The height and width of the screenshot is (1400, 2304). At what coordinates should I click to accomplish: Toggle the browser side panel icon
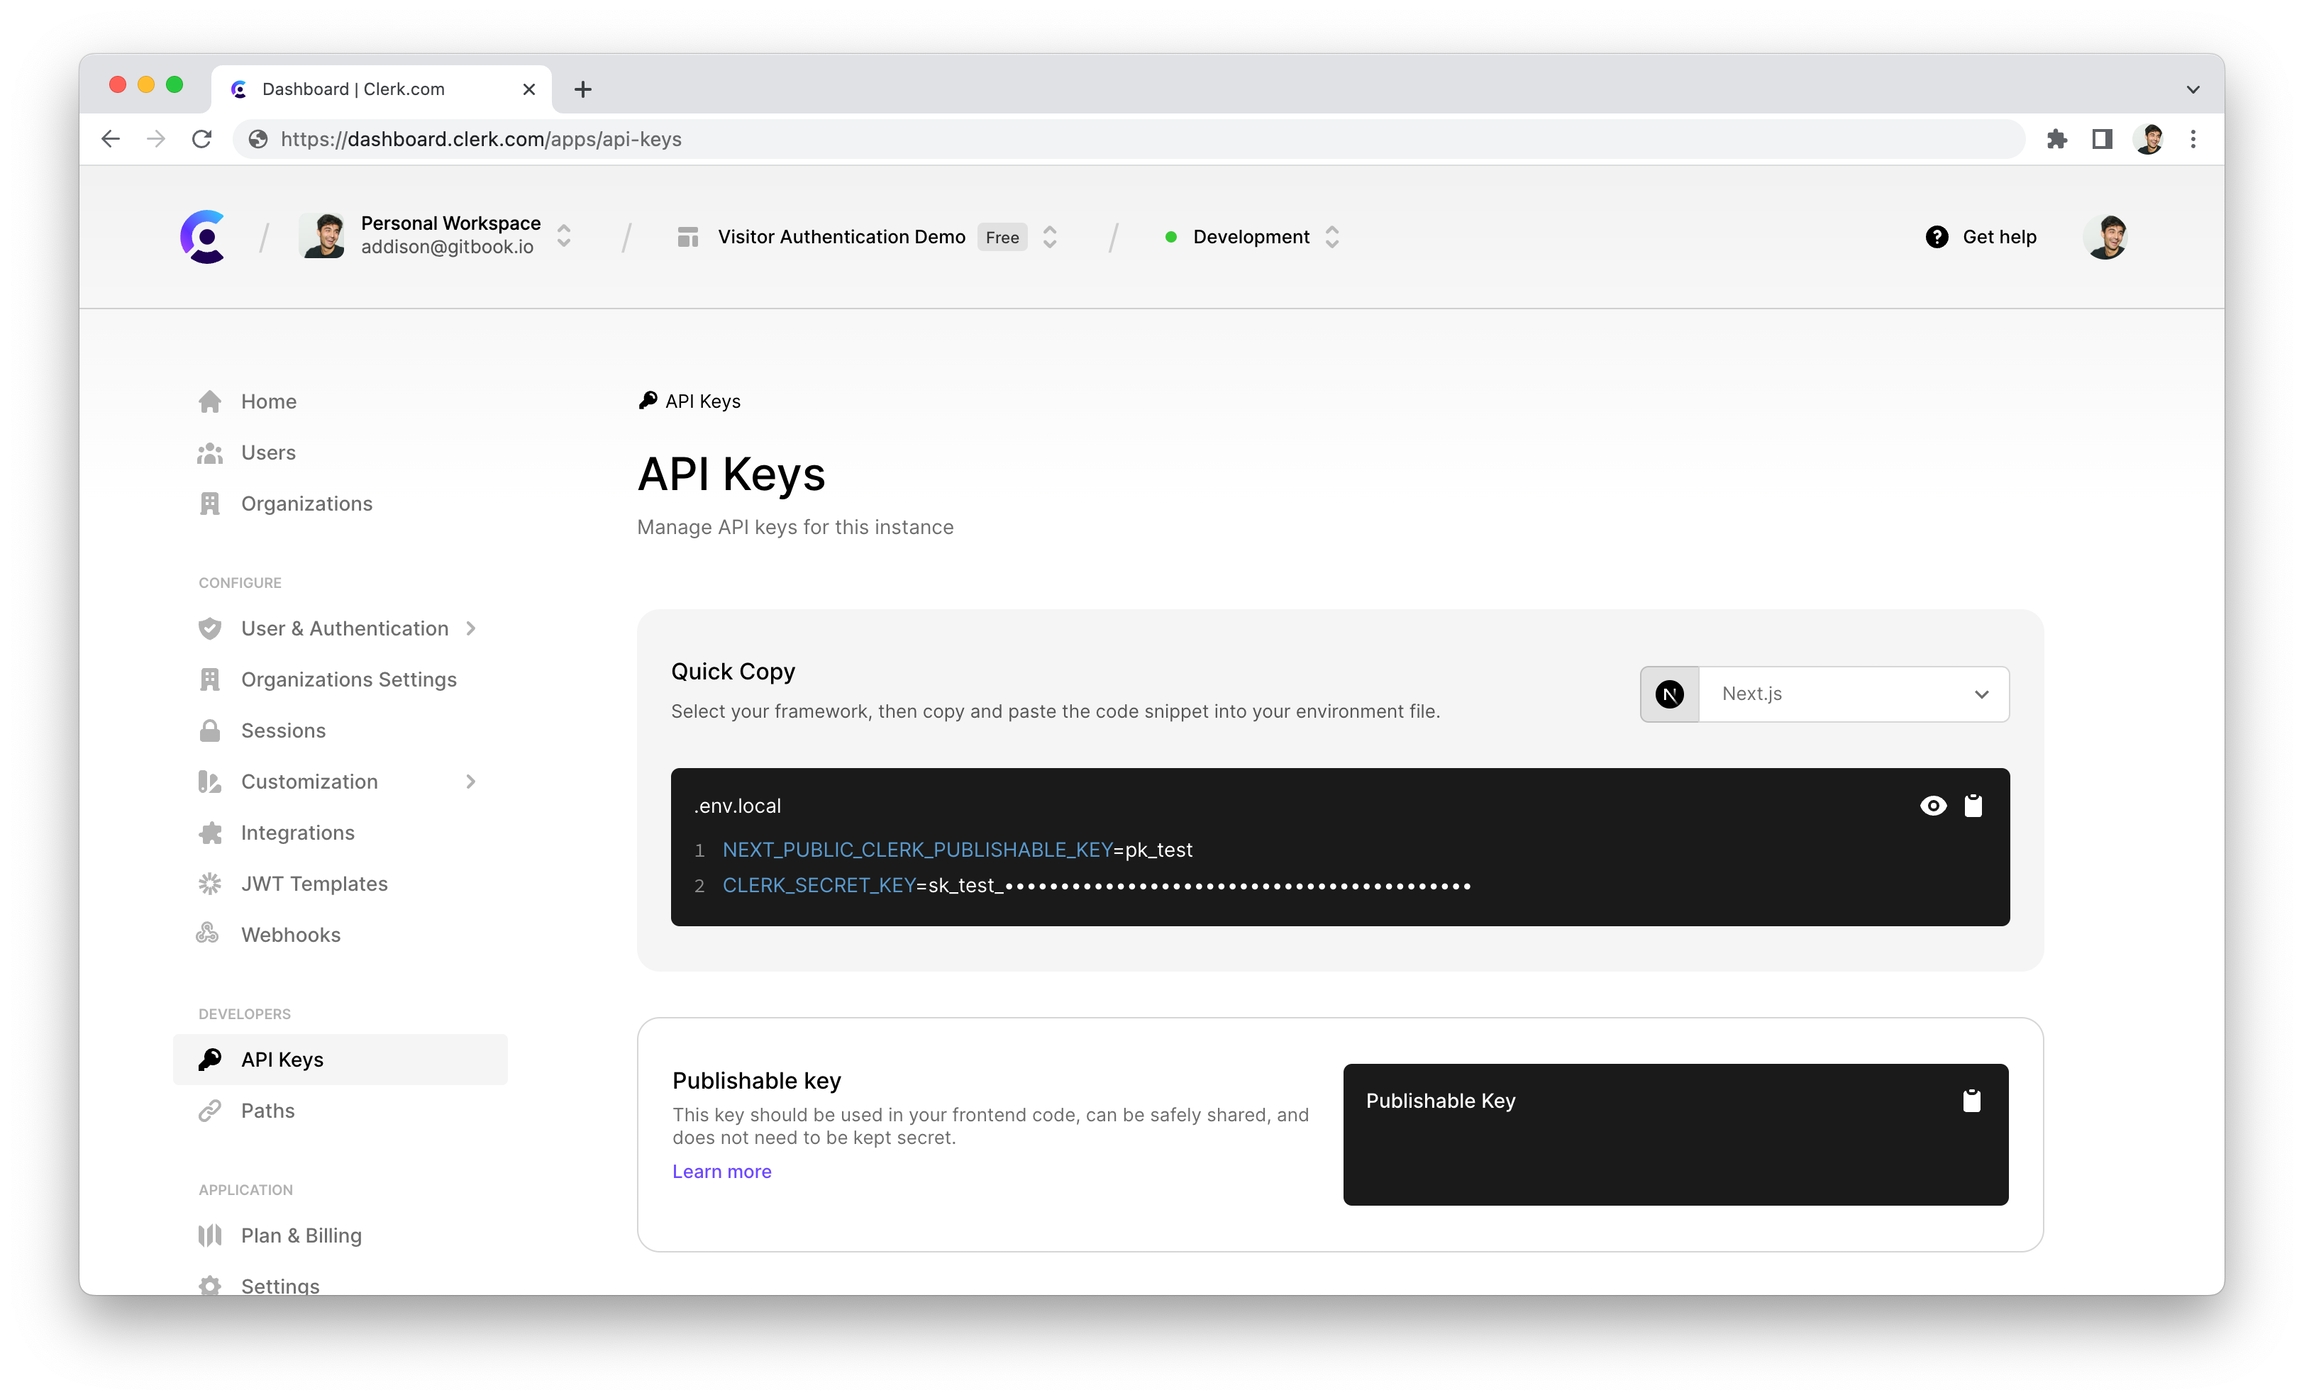click(x=2102, y=139)
